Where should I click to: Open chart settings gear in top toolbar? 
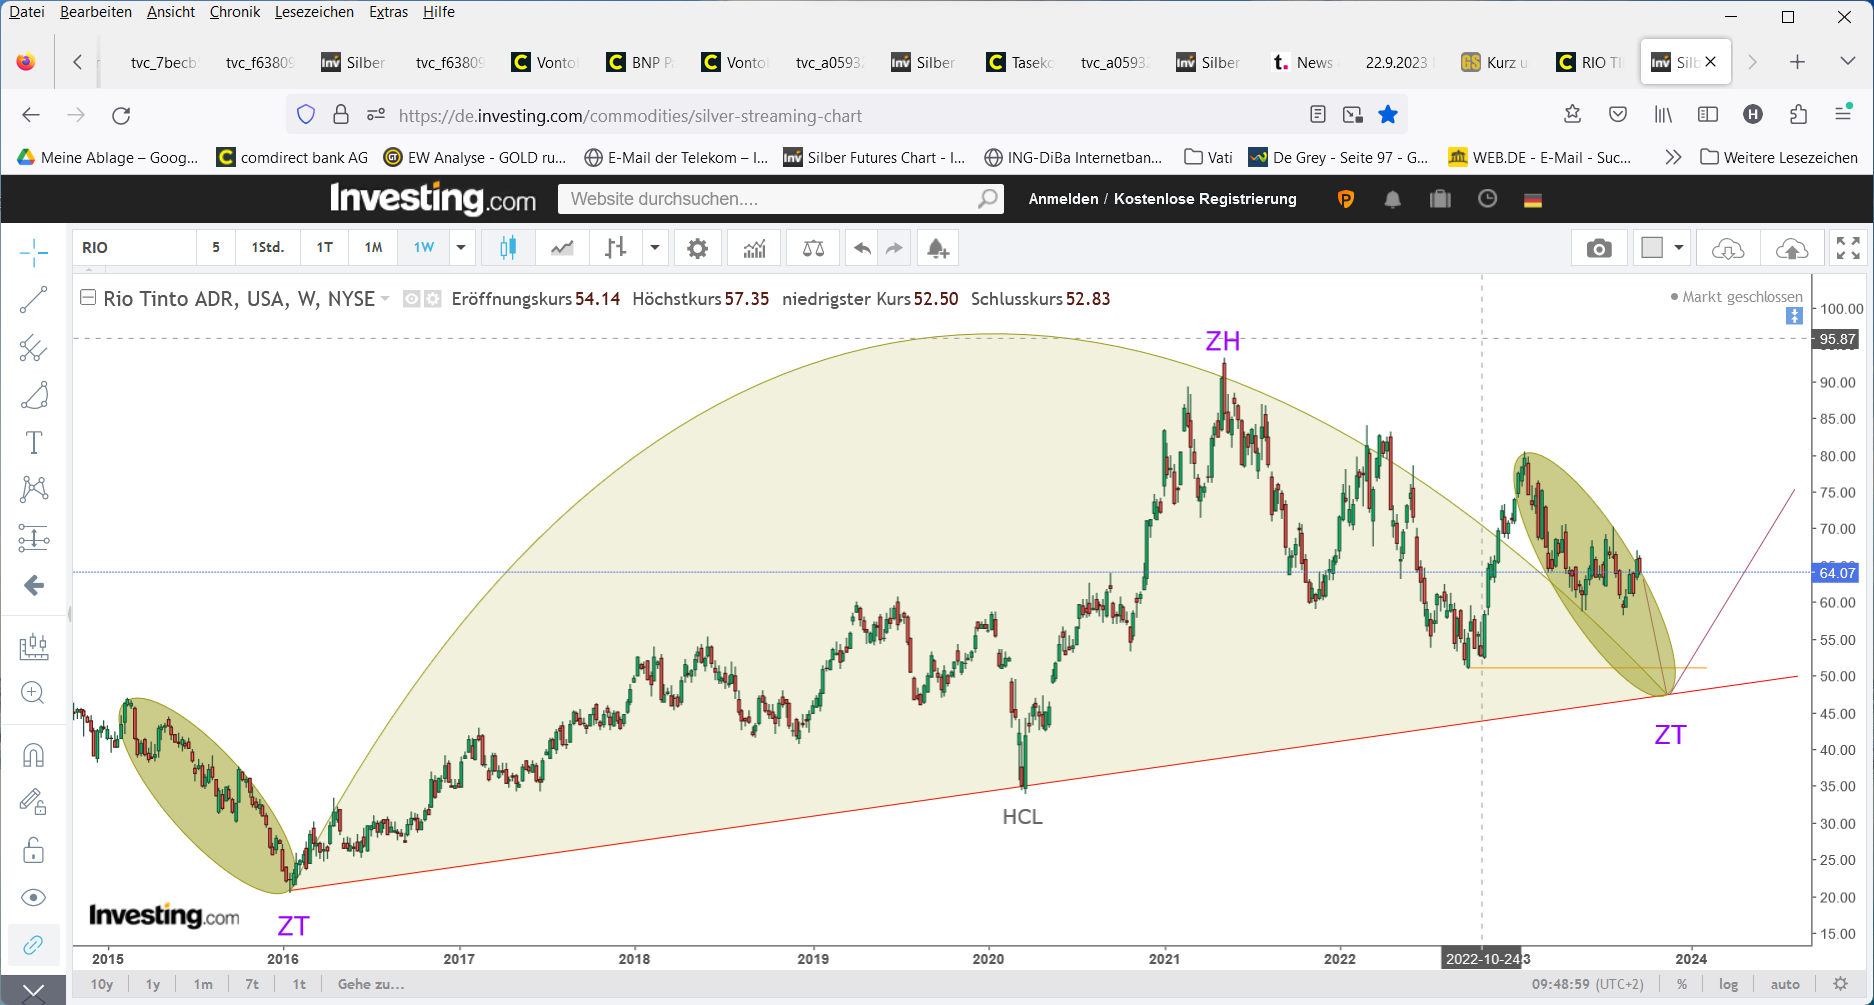coord(698,248)
